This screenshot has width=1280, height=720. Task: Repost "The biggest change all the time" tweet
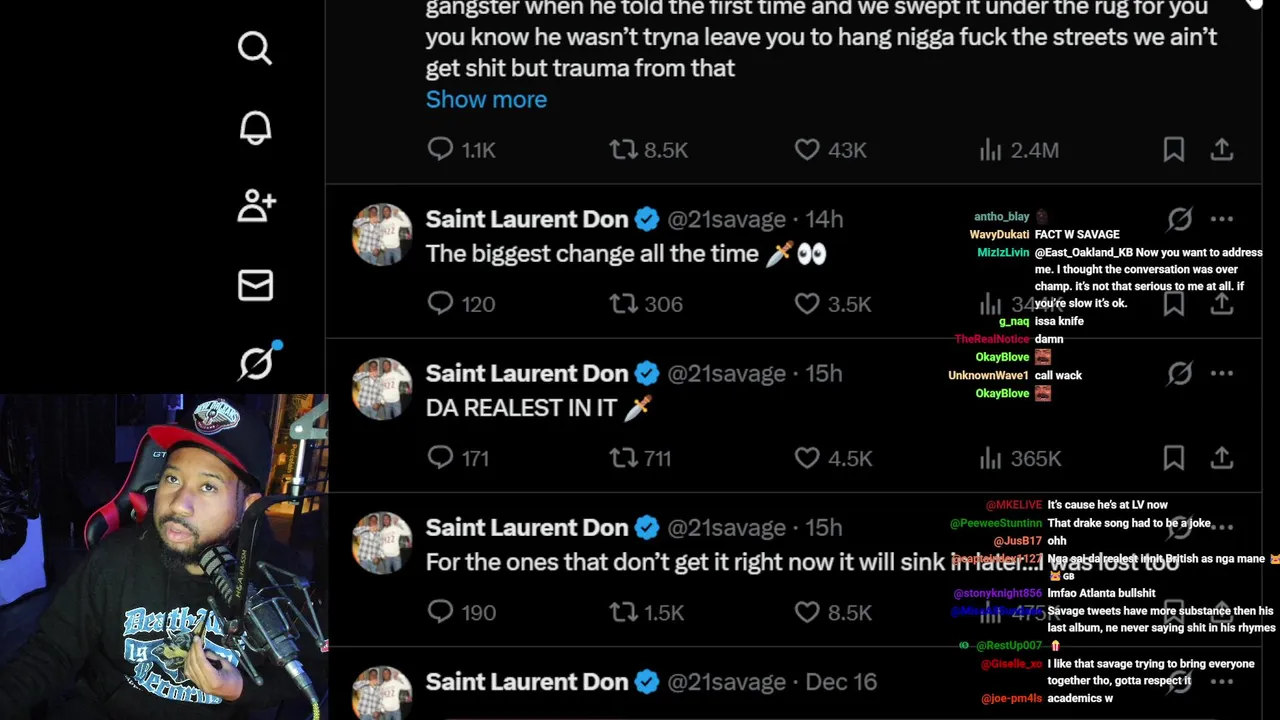623,304
